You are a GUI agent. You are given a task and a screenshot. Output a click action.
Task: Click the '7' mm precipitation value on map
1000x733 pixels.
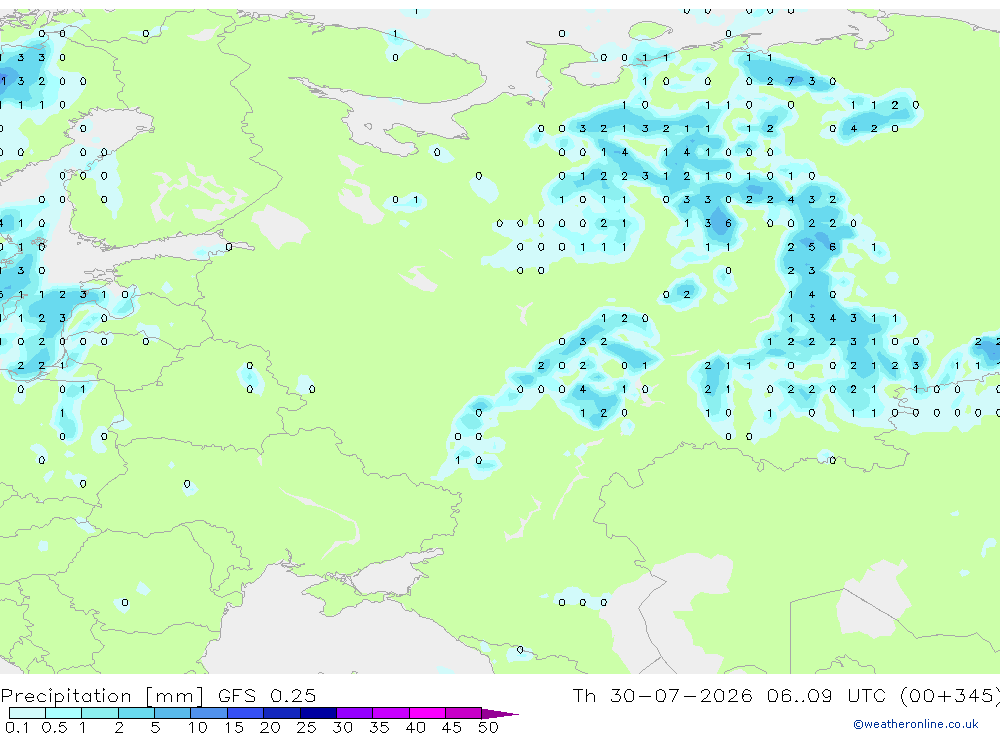pos(791,81)
